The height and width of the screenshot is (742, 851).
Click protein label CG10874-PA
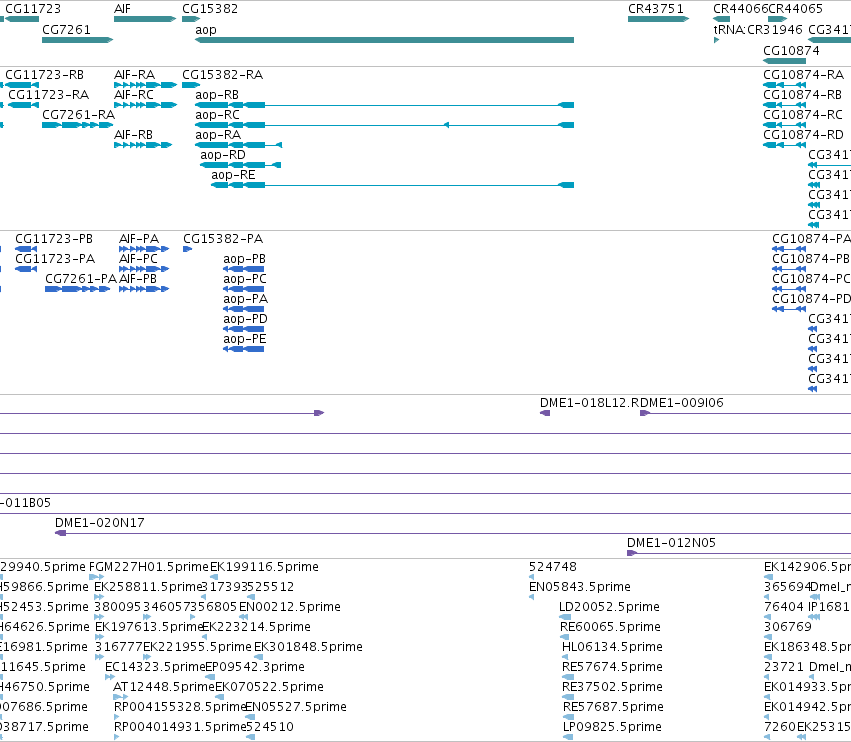coord(811,239)
